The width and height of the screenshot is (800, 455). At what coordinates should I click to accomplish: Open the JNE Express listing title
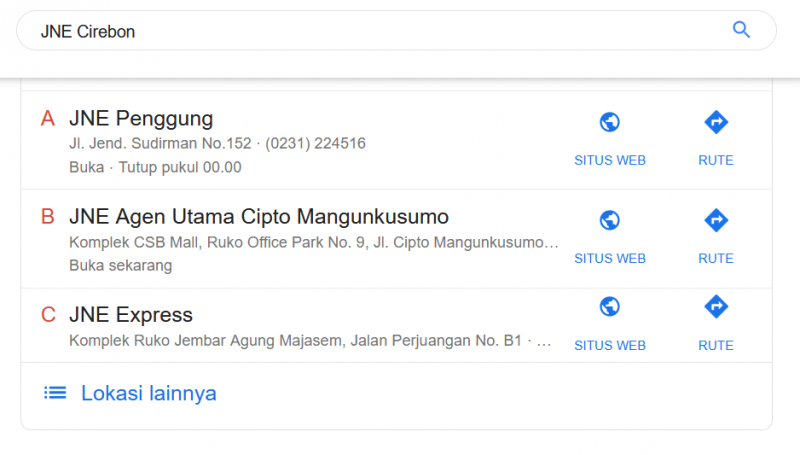[x=131, y=315]
